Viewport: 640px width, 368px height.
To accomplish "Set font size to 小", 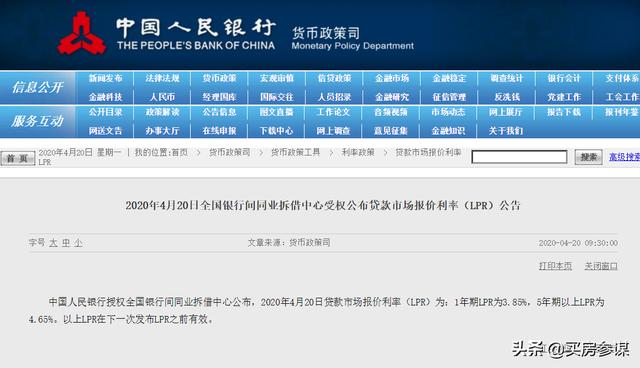I will [x=78, y=243].
